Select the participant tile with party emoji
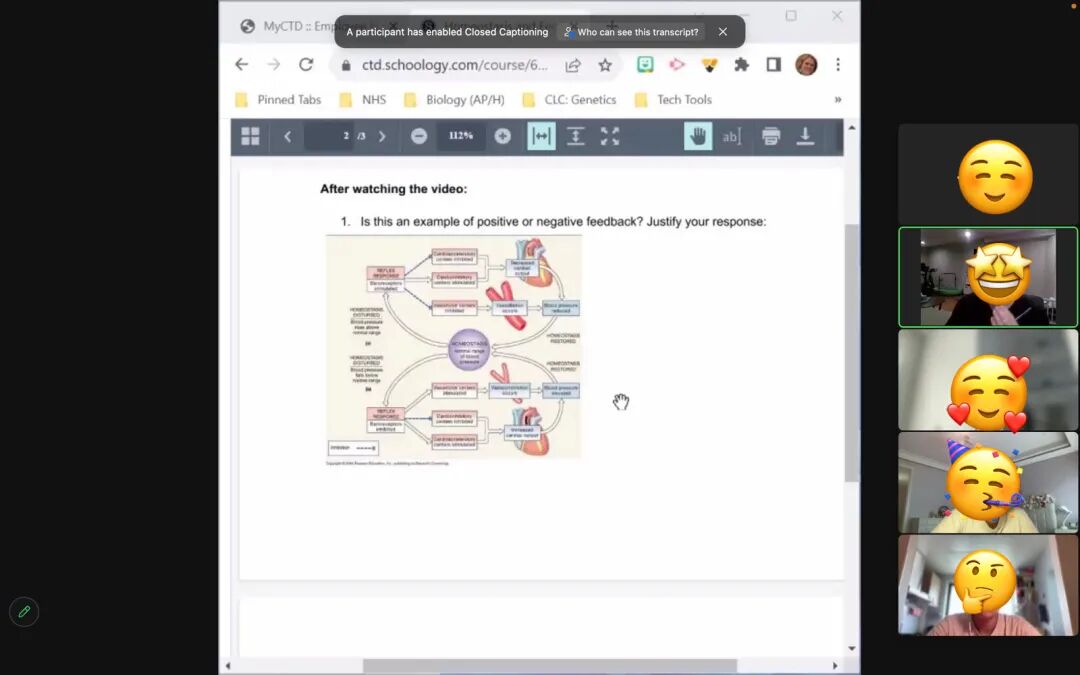Screen dimensions: 1080x675 point(988,482)
